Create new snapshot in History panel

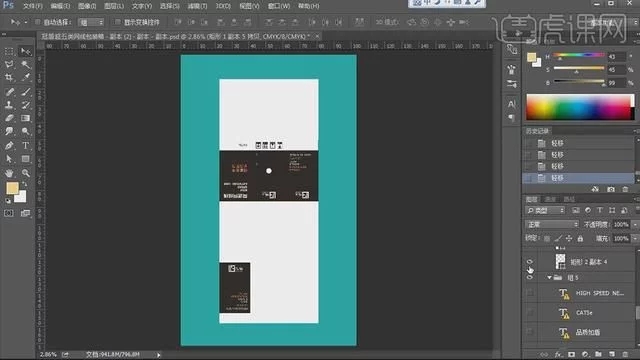point(611,189)
